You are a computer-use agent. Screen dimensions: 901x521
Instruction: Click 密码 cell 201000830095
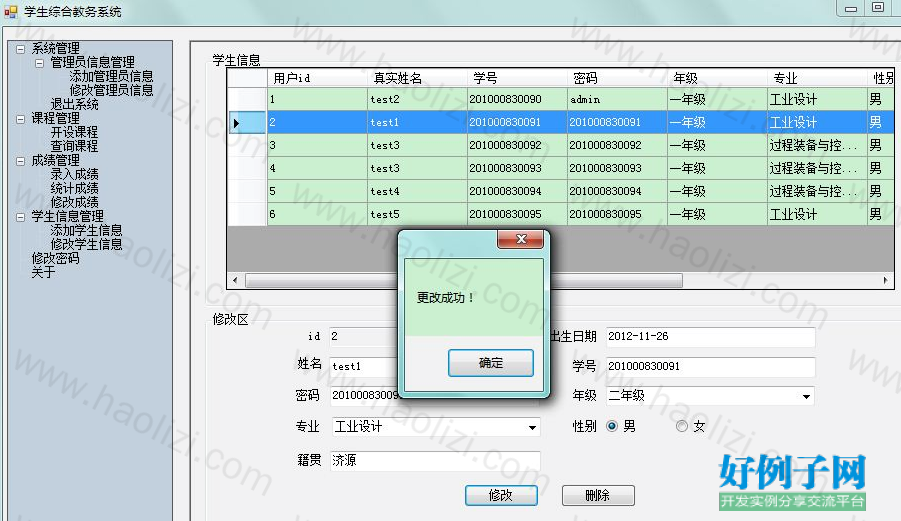(x=617, y=214)
